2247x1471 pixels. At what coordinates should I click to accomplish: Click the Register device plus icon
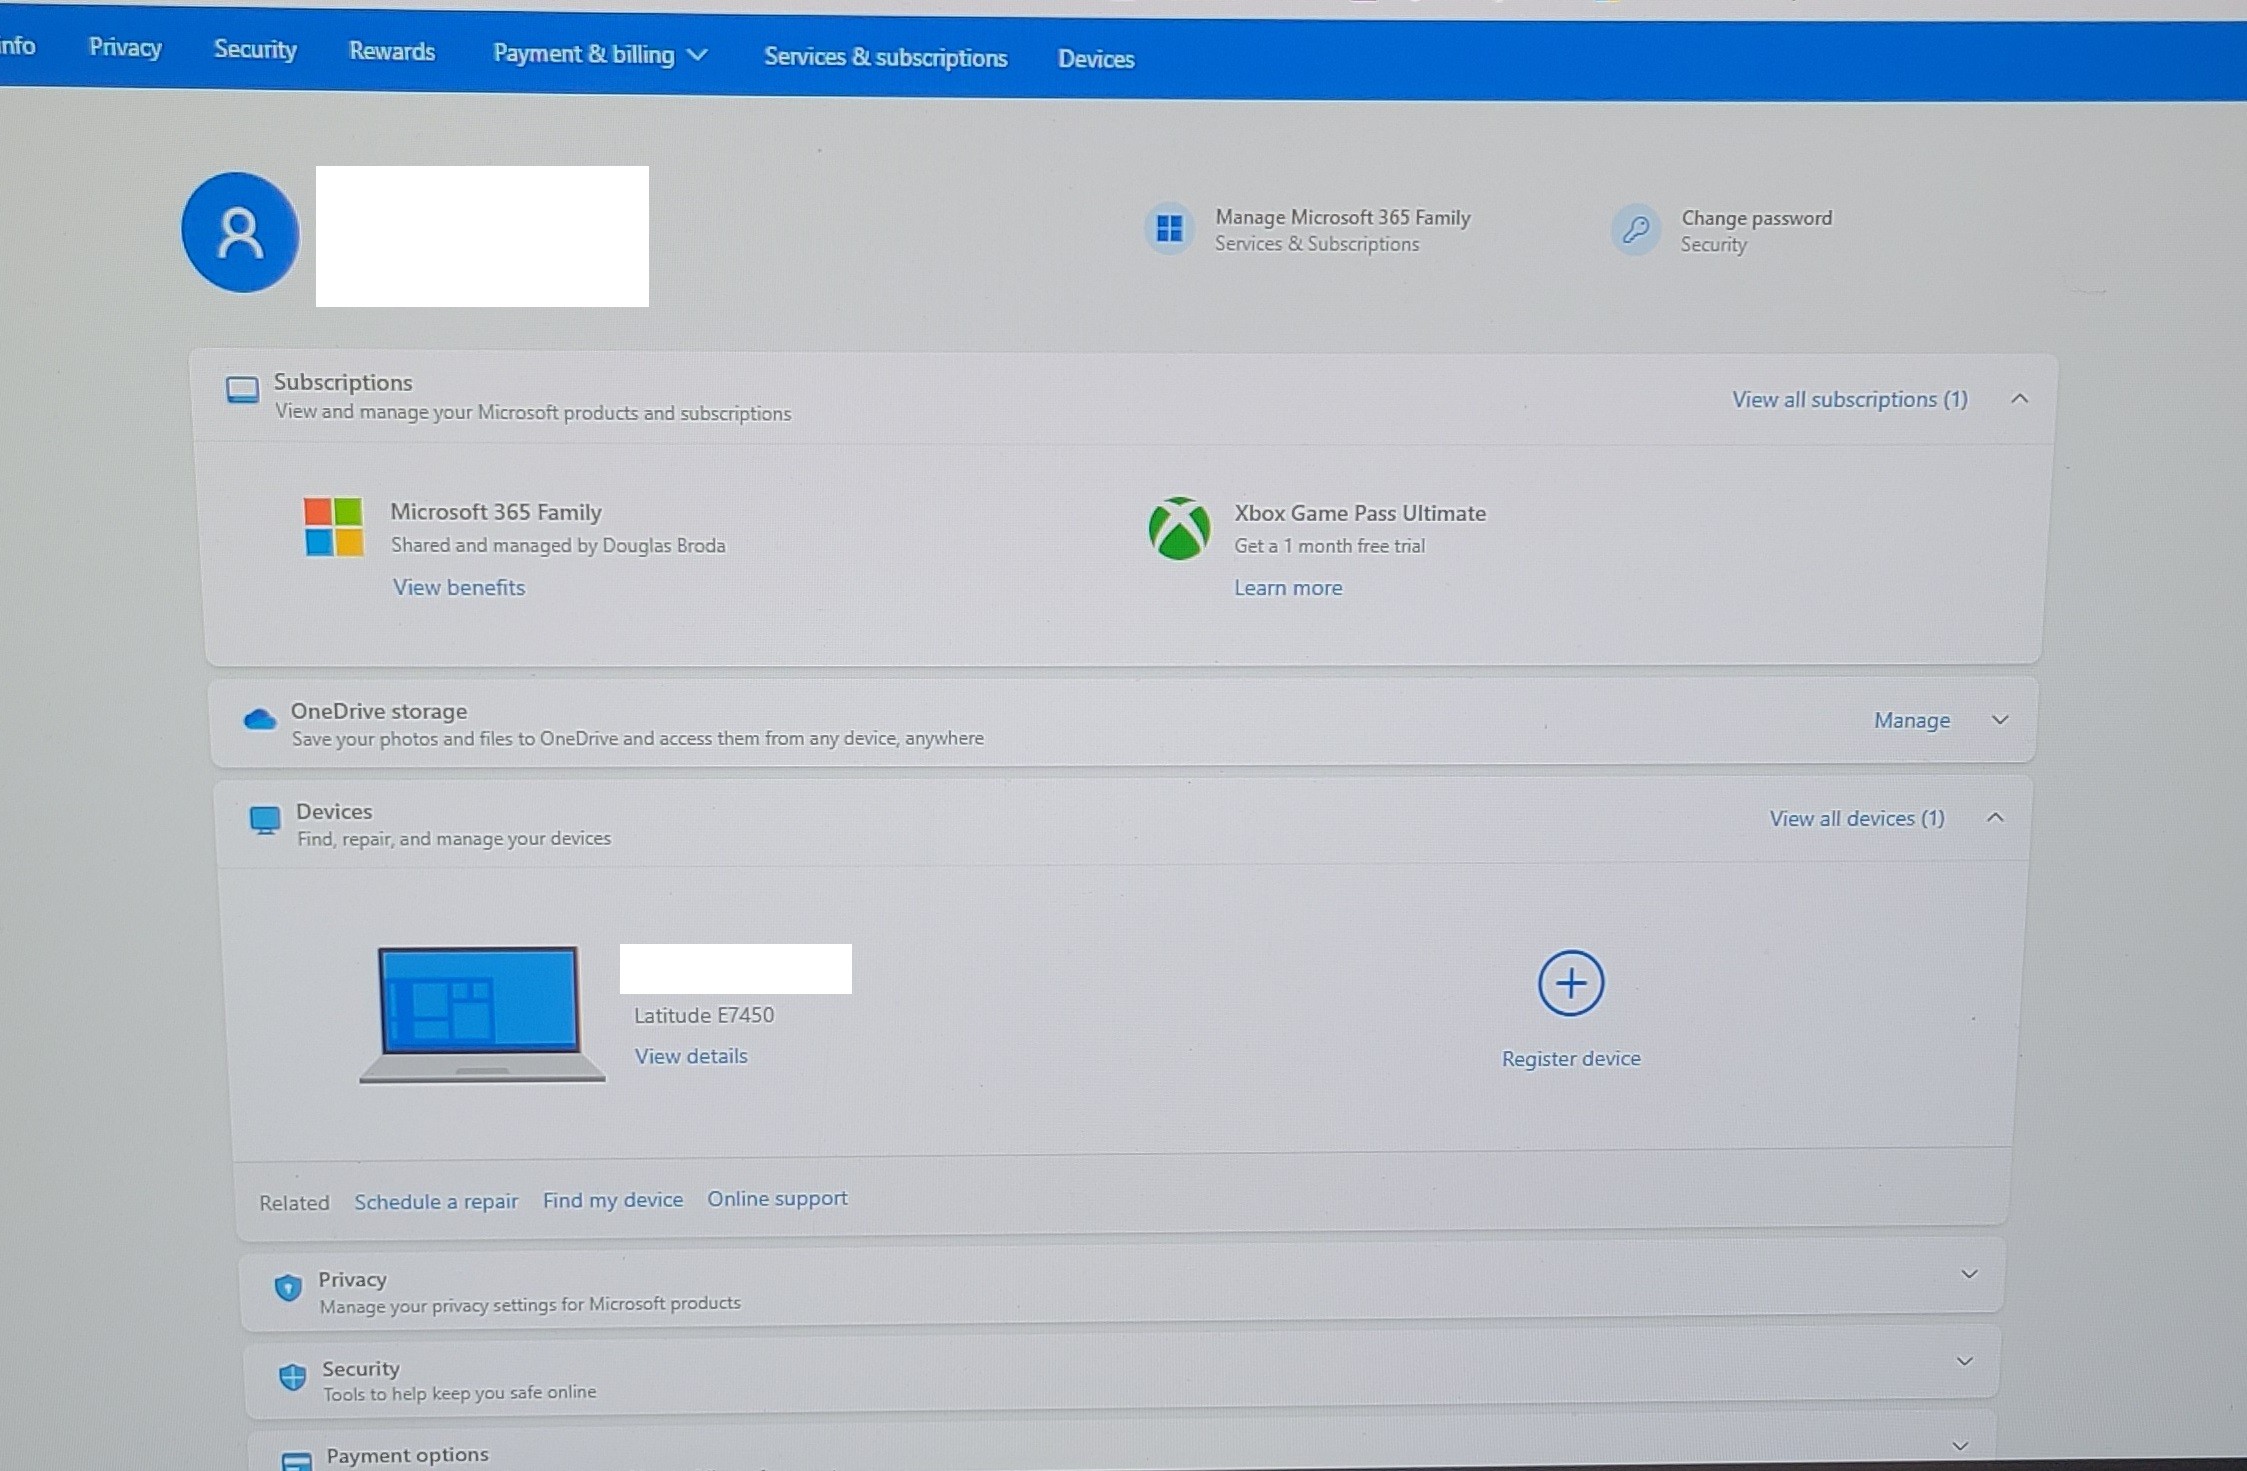pyautogui.click(x=1571, y=983)
